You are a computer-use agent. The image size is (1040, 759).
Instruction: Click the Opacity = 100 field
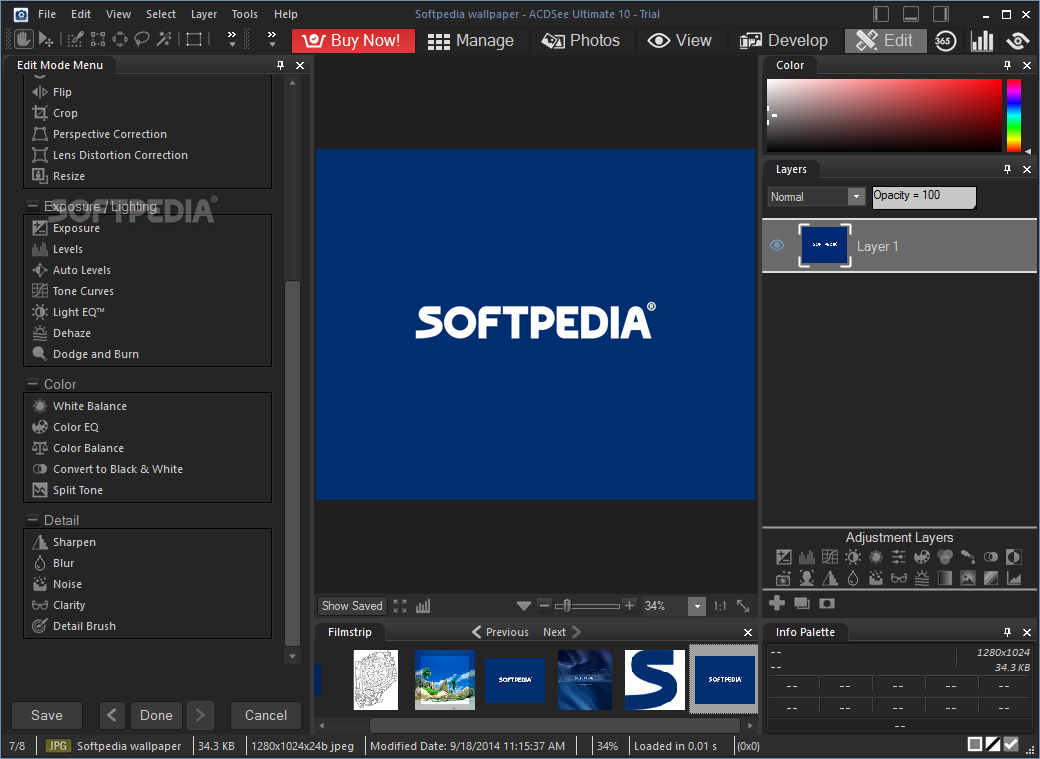[x=923, y=196]
